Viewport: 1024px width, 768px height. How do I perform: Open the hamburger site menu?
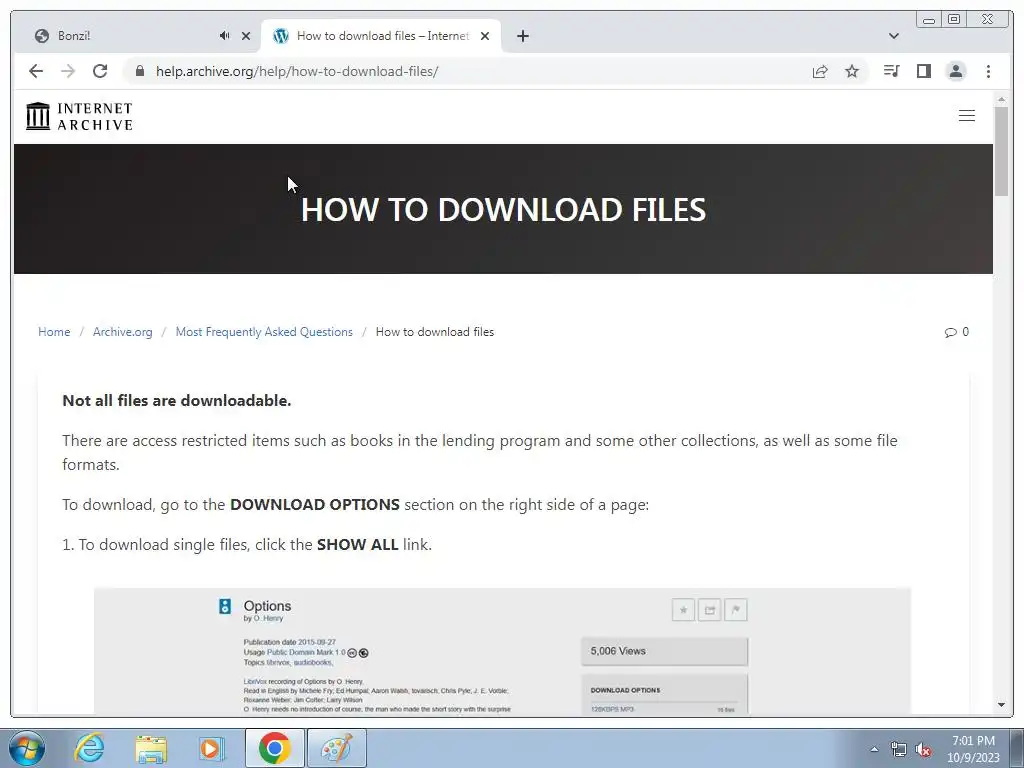pyautogui.click(x=967, y=116)
